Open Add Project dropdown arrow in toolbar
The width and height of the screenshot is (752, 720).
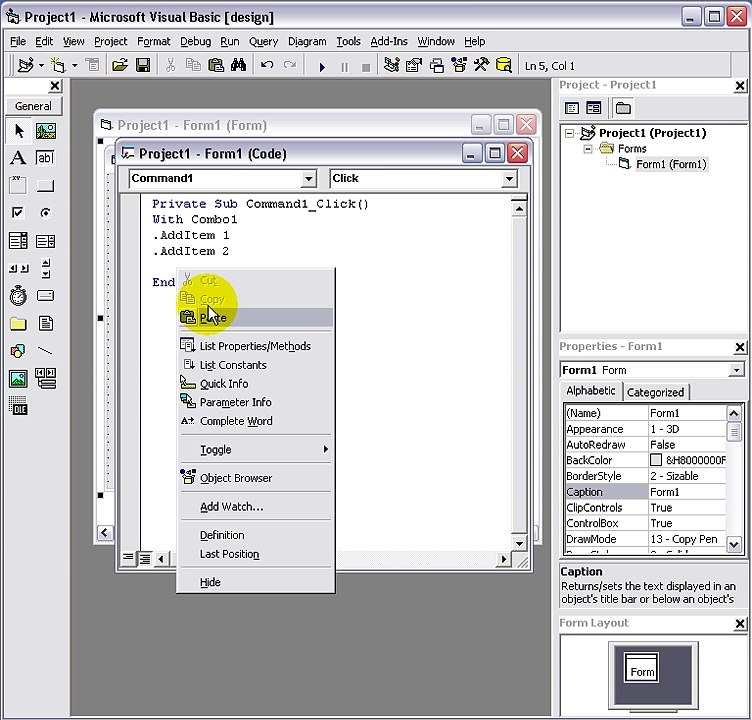point(42,65)
